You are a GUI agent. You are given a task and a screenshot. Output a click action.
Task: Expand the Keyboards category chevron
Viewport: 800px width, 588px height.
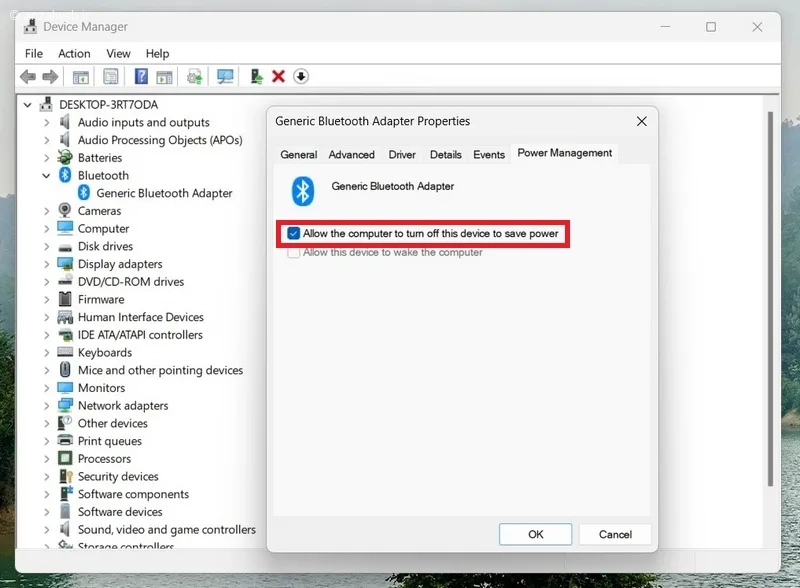(x=46, y=353)
